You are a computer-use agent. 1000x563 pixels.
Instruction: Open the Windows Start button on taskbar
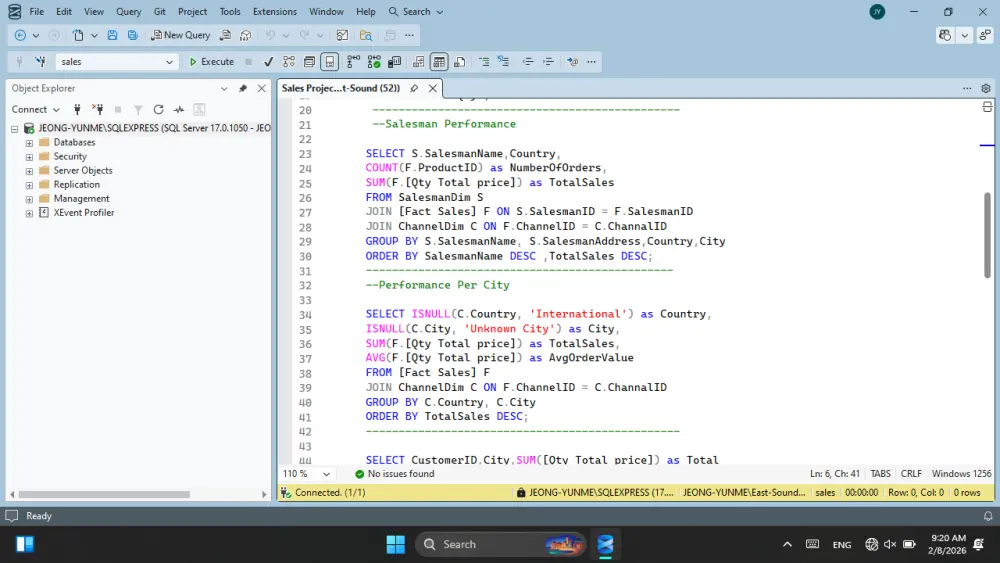pos(395,545)
